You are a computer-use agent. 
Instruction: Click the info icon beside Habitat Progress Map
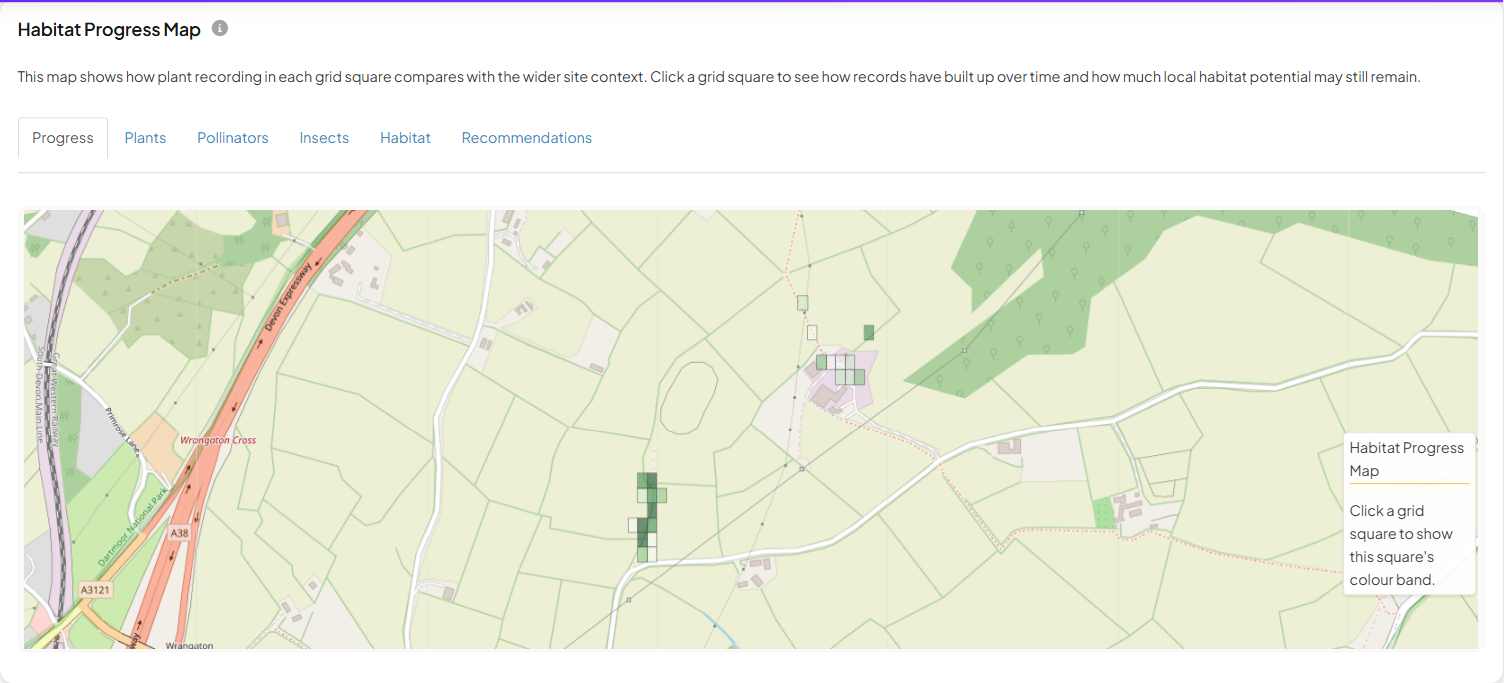coord(220,28)
